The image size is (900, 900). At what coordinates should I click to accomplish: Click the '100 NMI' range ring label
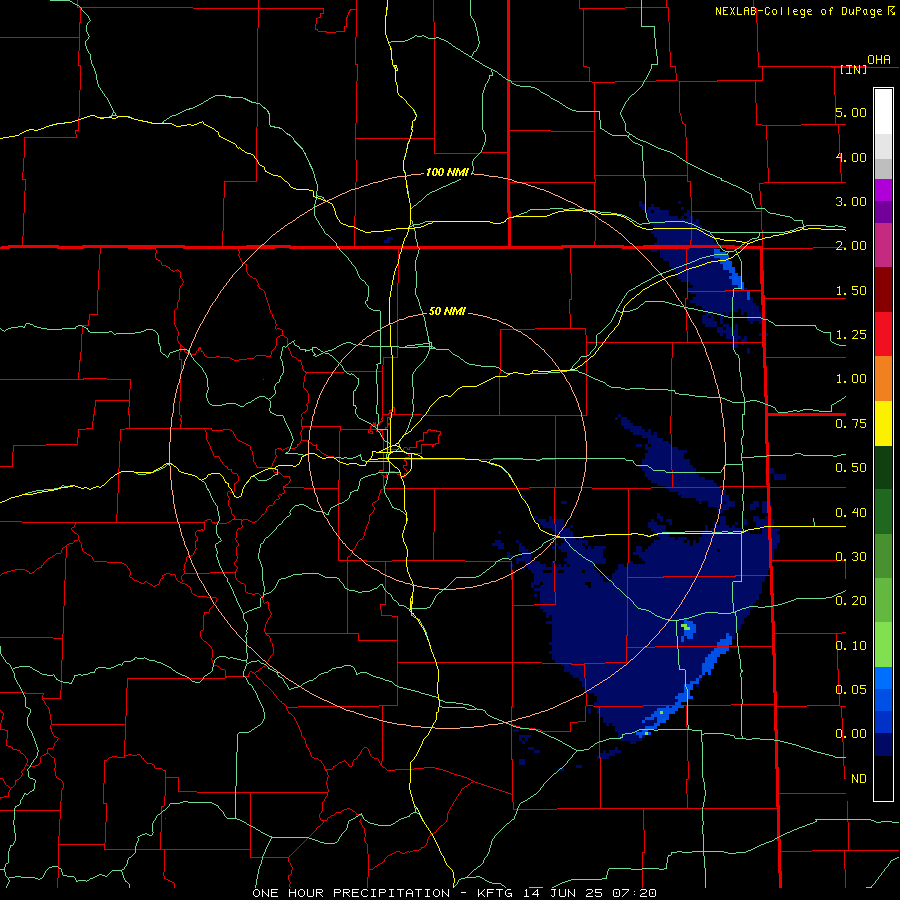(x=447, y=172)
